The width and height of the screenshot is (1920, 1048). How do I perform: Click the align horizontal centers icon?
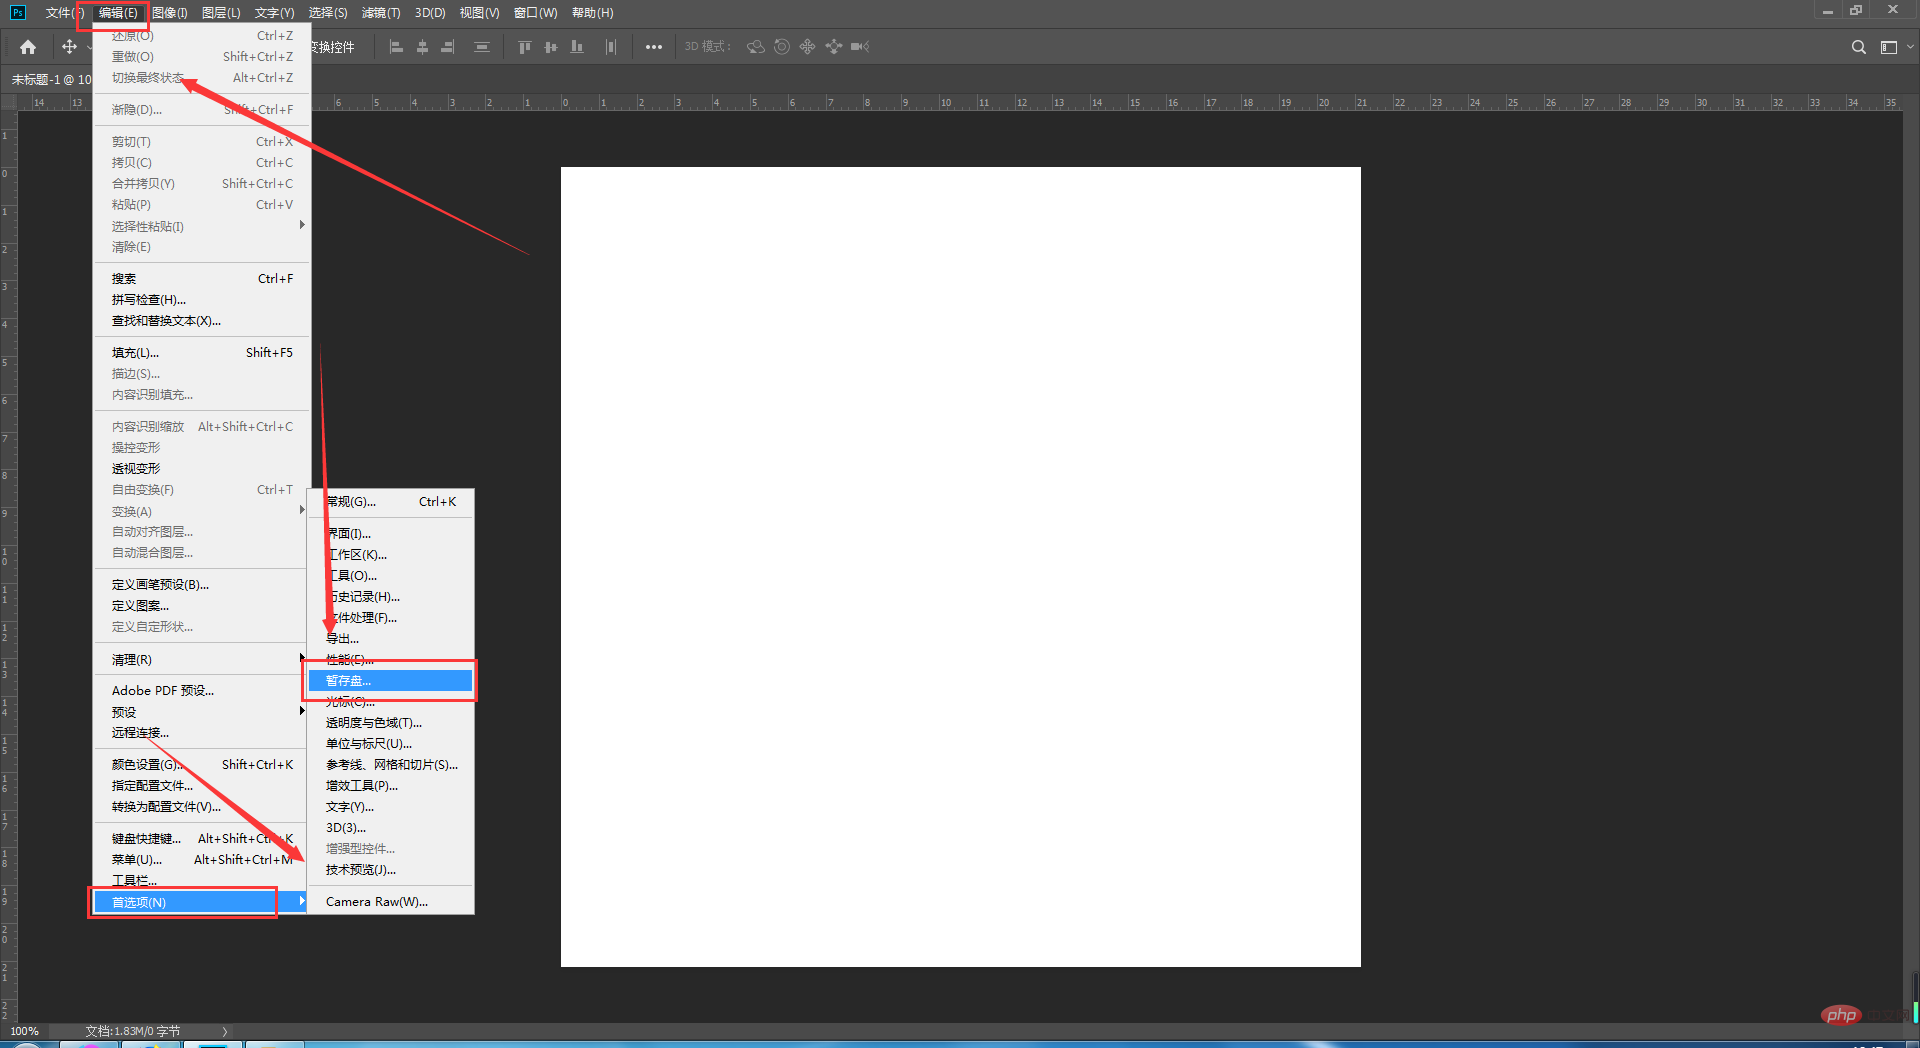(422, 47)
